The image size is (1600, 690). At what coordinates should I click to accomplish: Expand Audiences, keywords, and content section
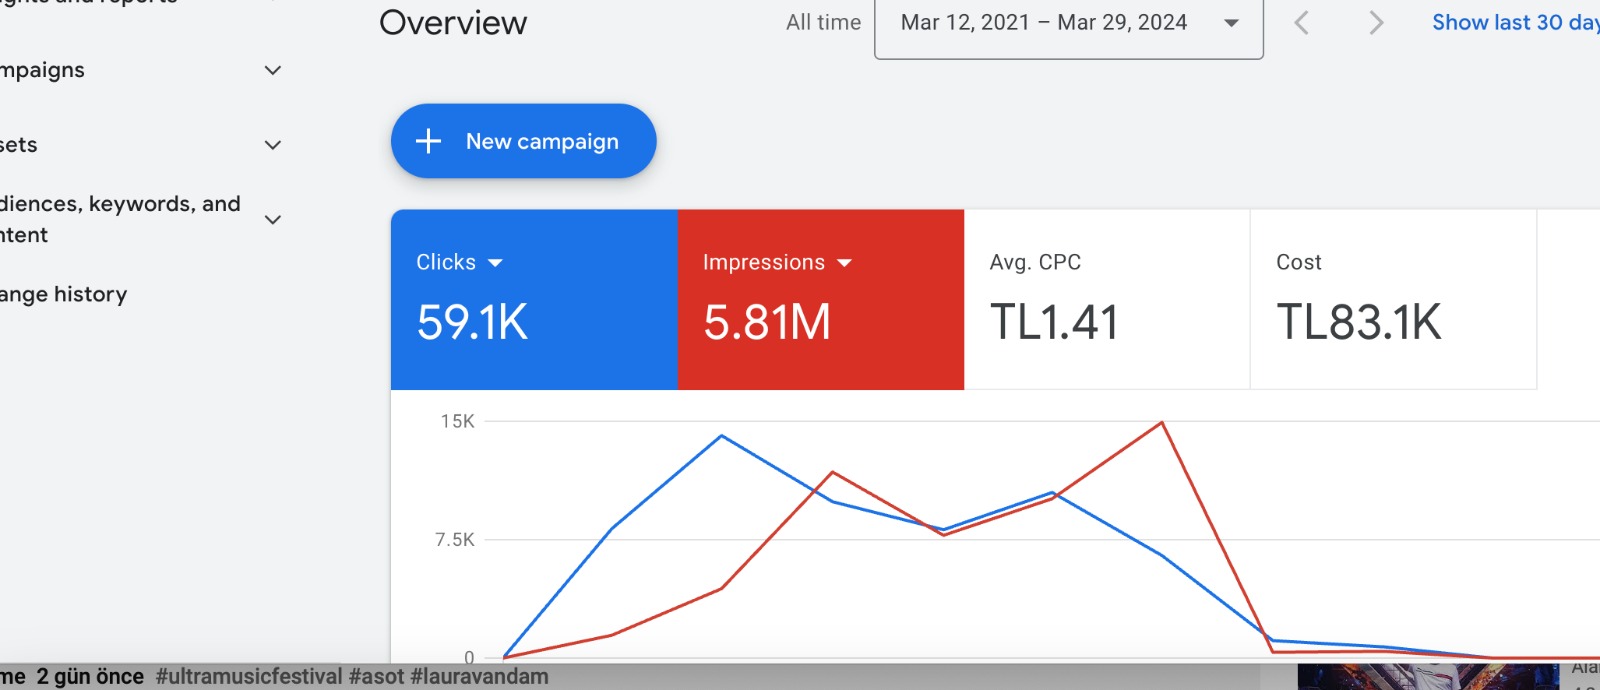click(272, 219)
